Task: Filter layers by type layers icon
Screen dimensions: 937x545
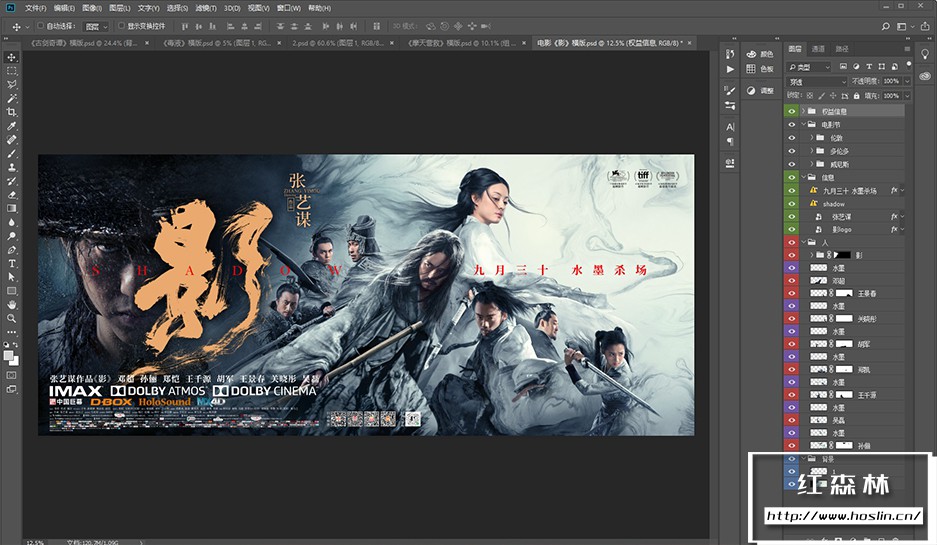Action: click(869, 66)
